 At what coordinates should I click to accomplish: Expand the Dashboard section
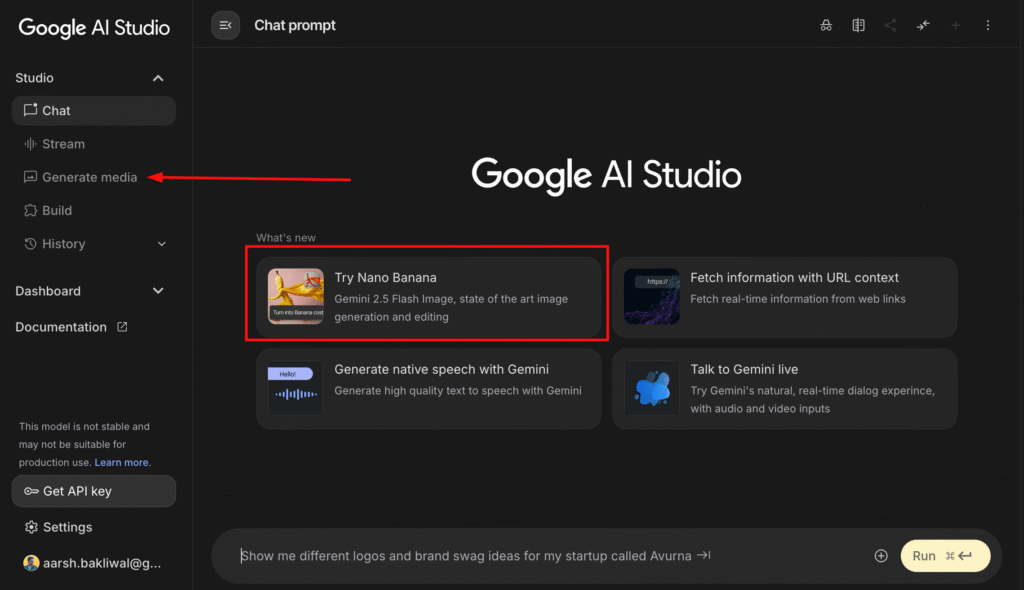coord(158,291)
